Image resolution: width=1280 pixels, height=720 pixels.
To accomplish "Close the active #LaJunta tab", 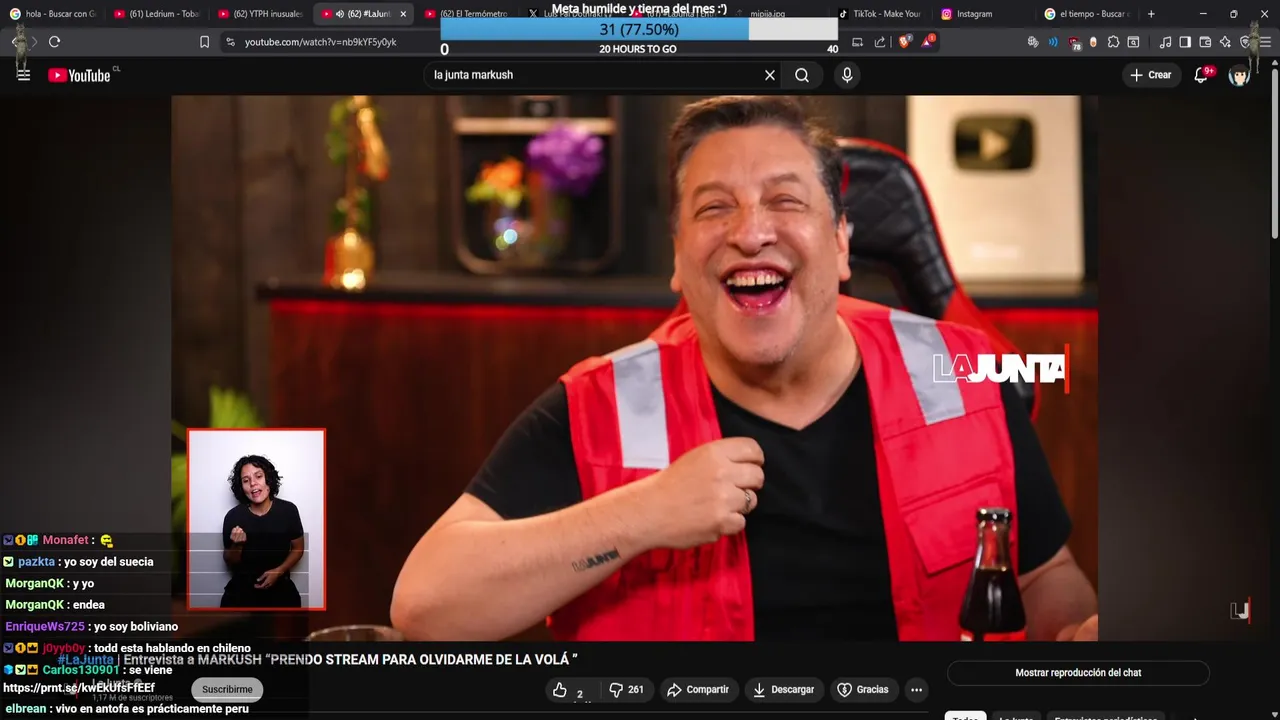I will point(403,14).
